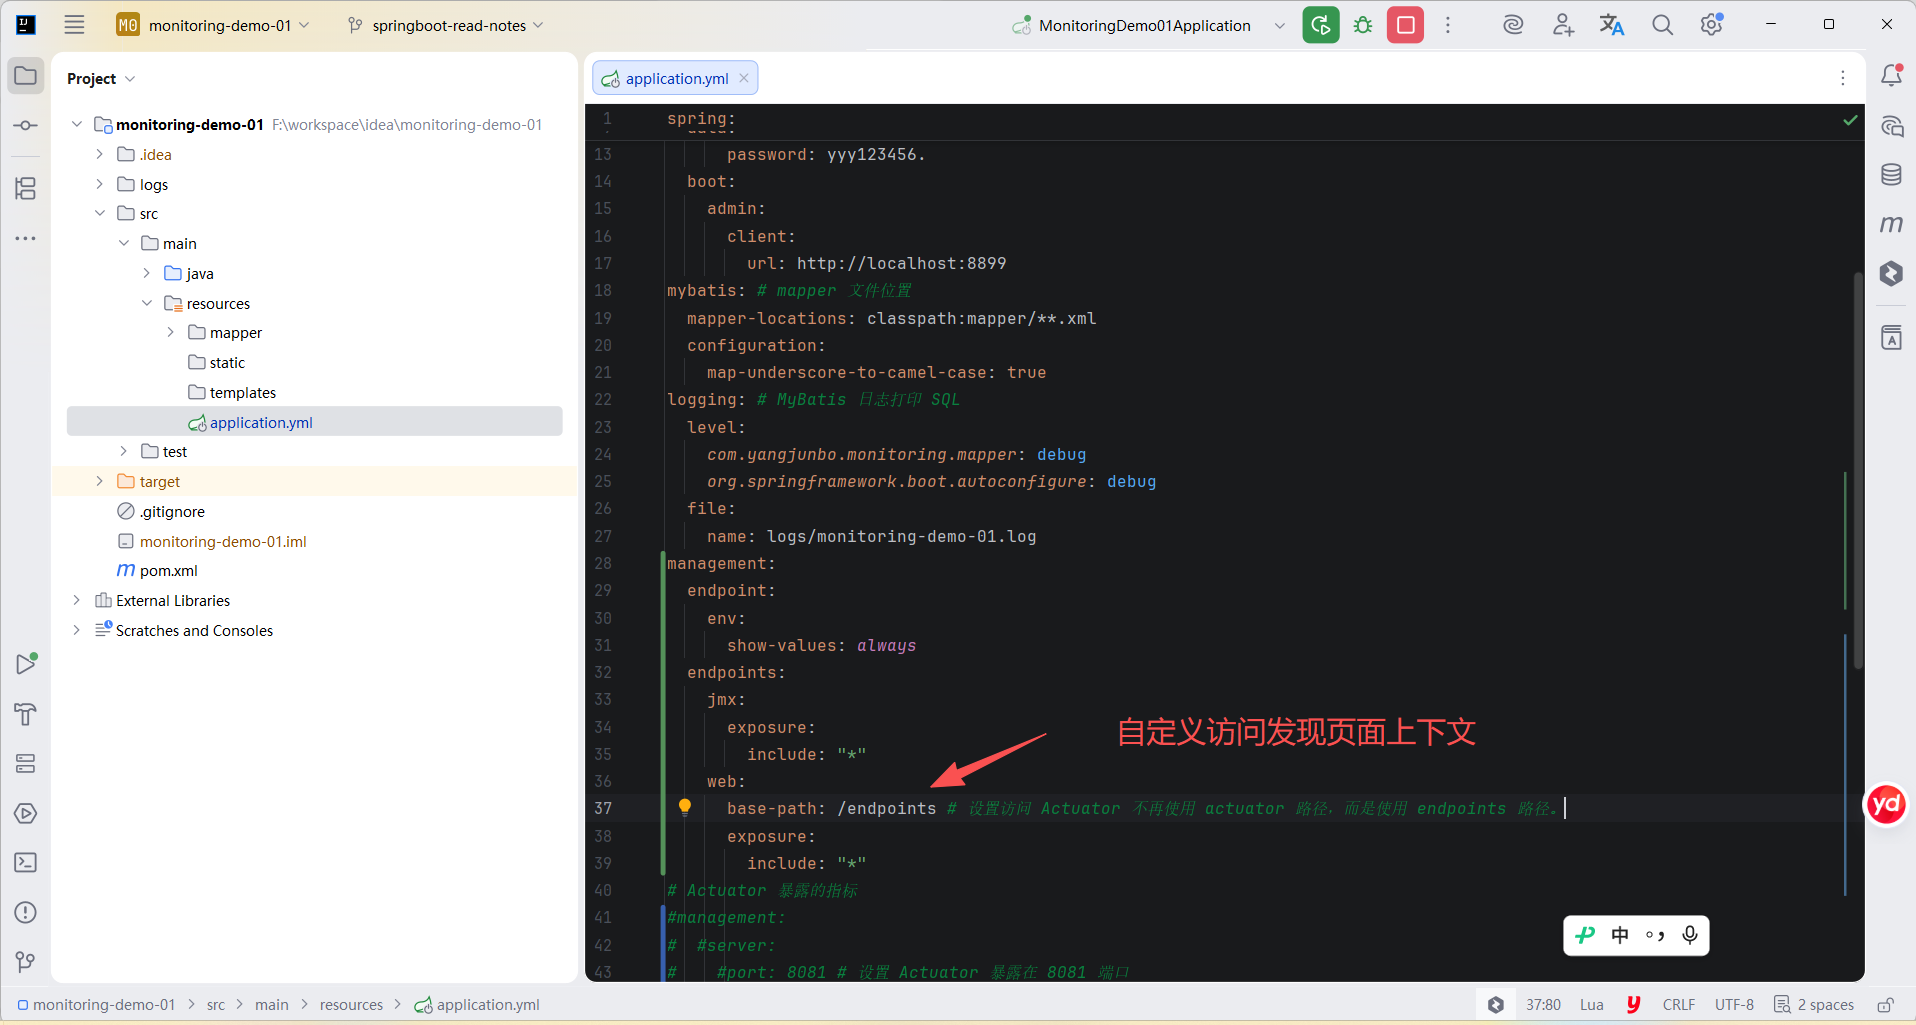
Task: Open Search Everywhere magnifier icon
Action: (x=1662, y=25)
